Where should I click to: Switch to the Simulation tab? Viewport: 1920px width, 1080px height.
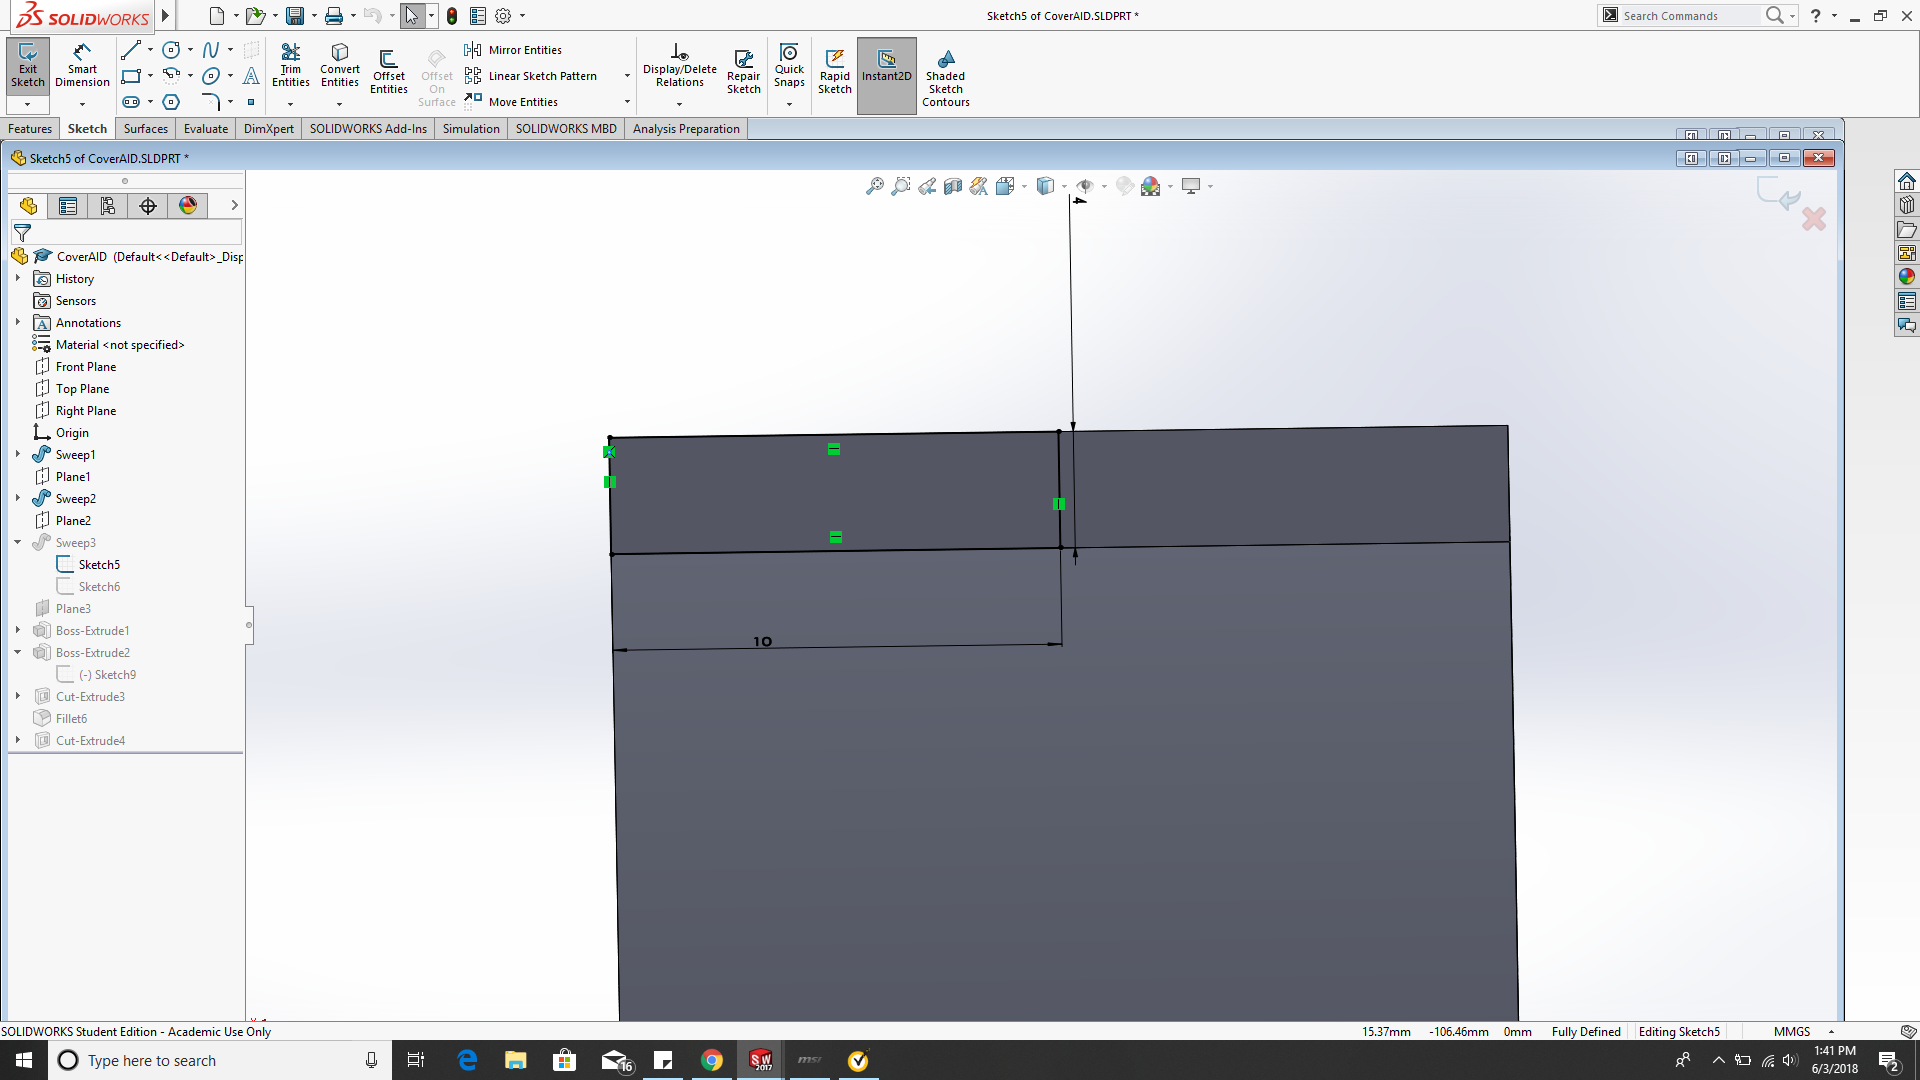click(x=471, y=129)
